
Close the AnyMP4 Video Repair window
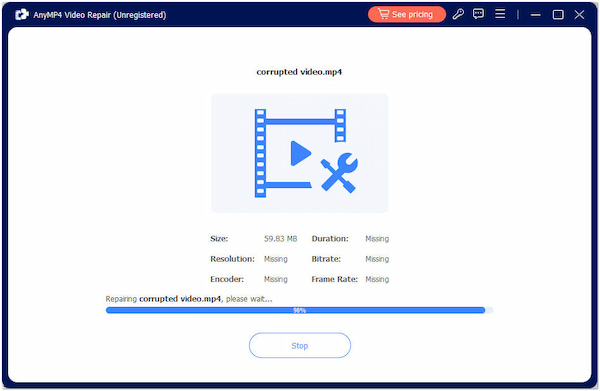(579, 15)
